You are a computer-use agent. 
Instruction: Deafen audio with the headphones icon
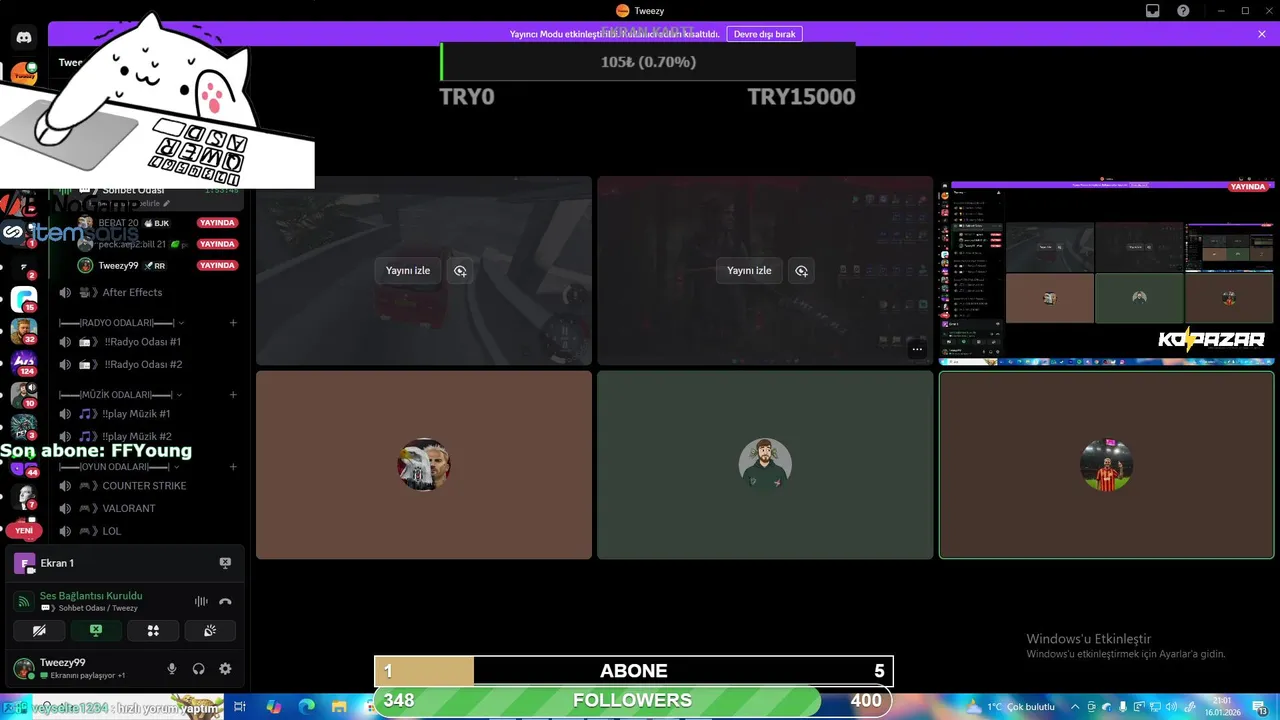198,669
